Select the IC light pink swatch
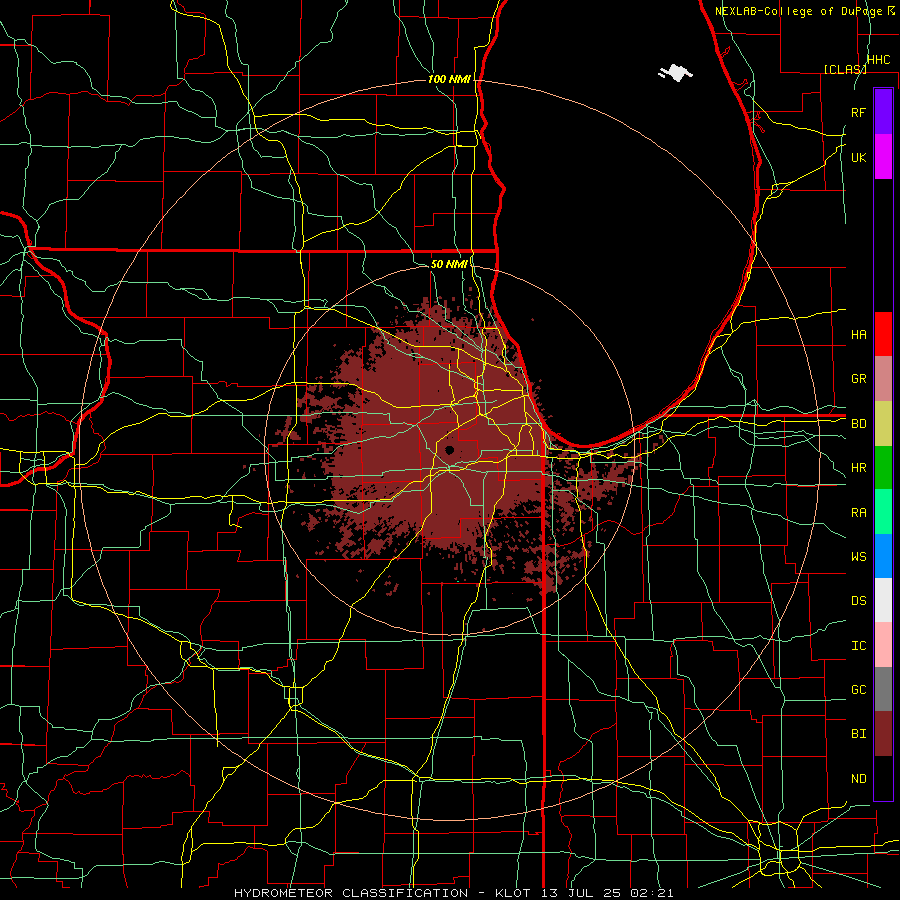 (x=883, y=645)
